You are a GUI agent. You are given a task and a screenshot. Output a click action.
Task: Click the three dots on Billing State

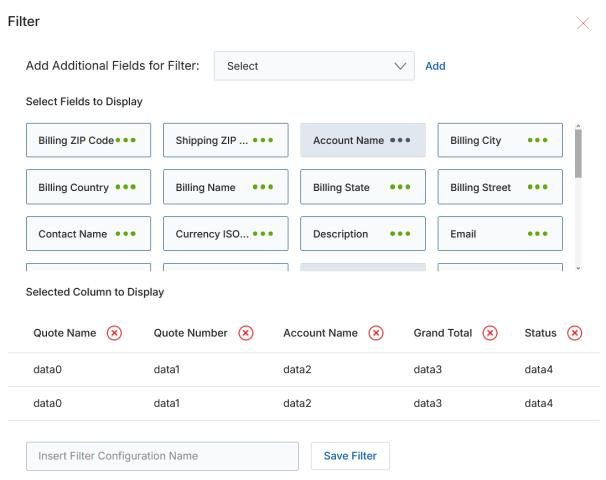point(400,187)
